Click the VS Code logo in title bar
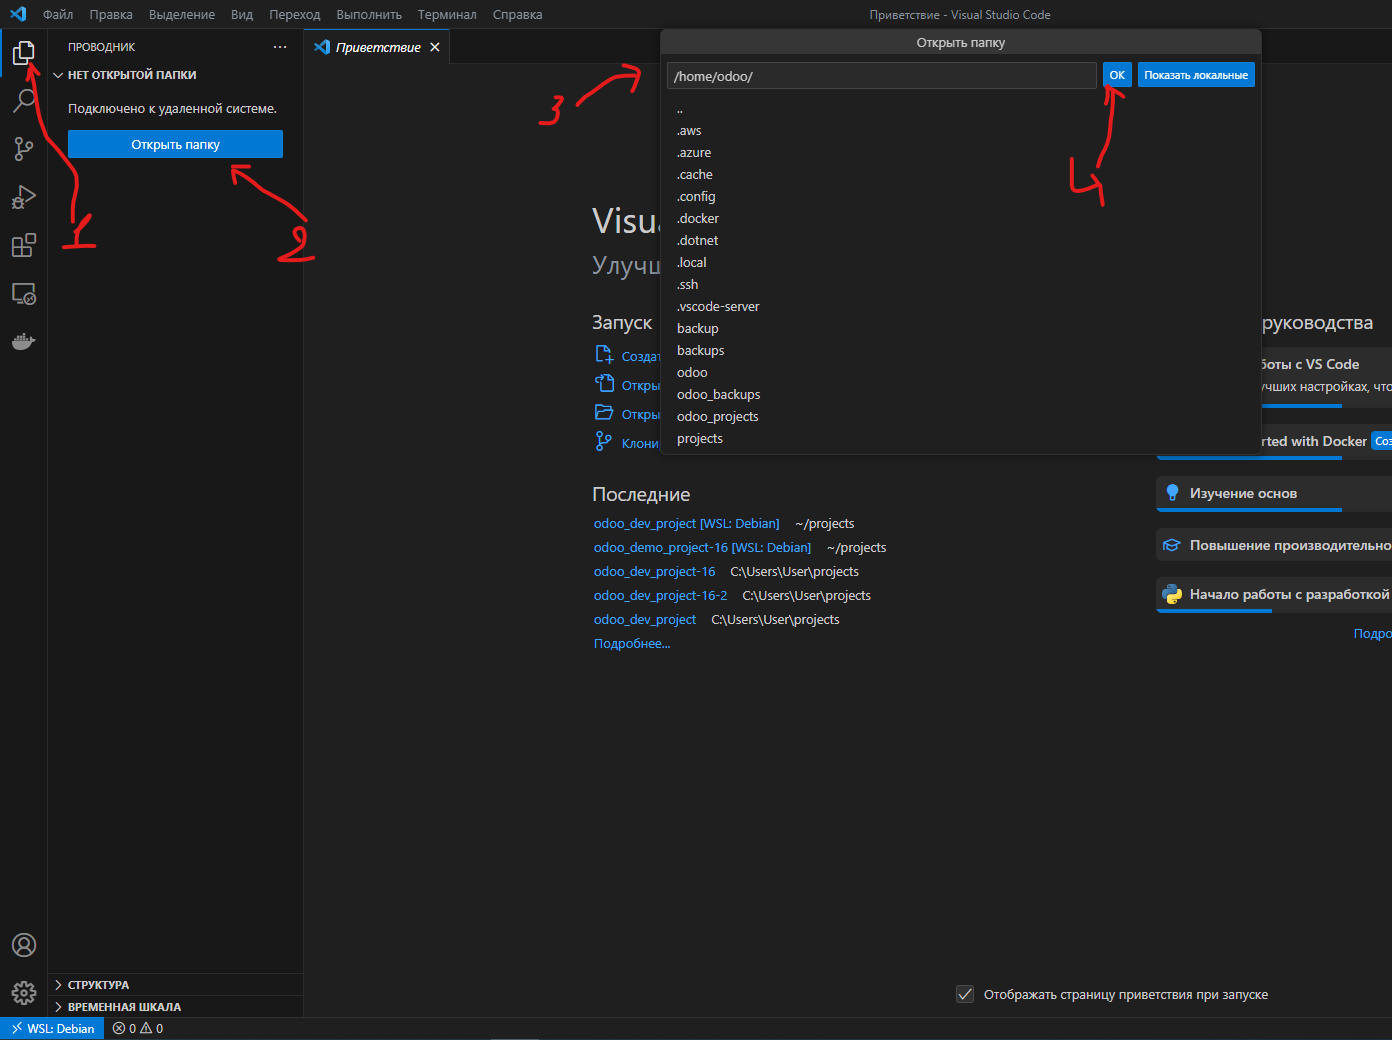 click(x=18, y=14)
